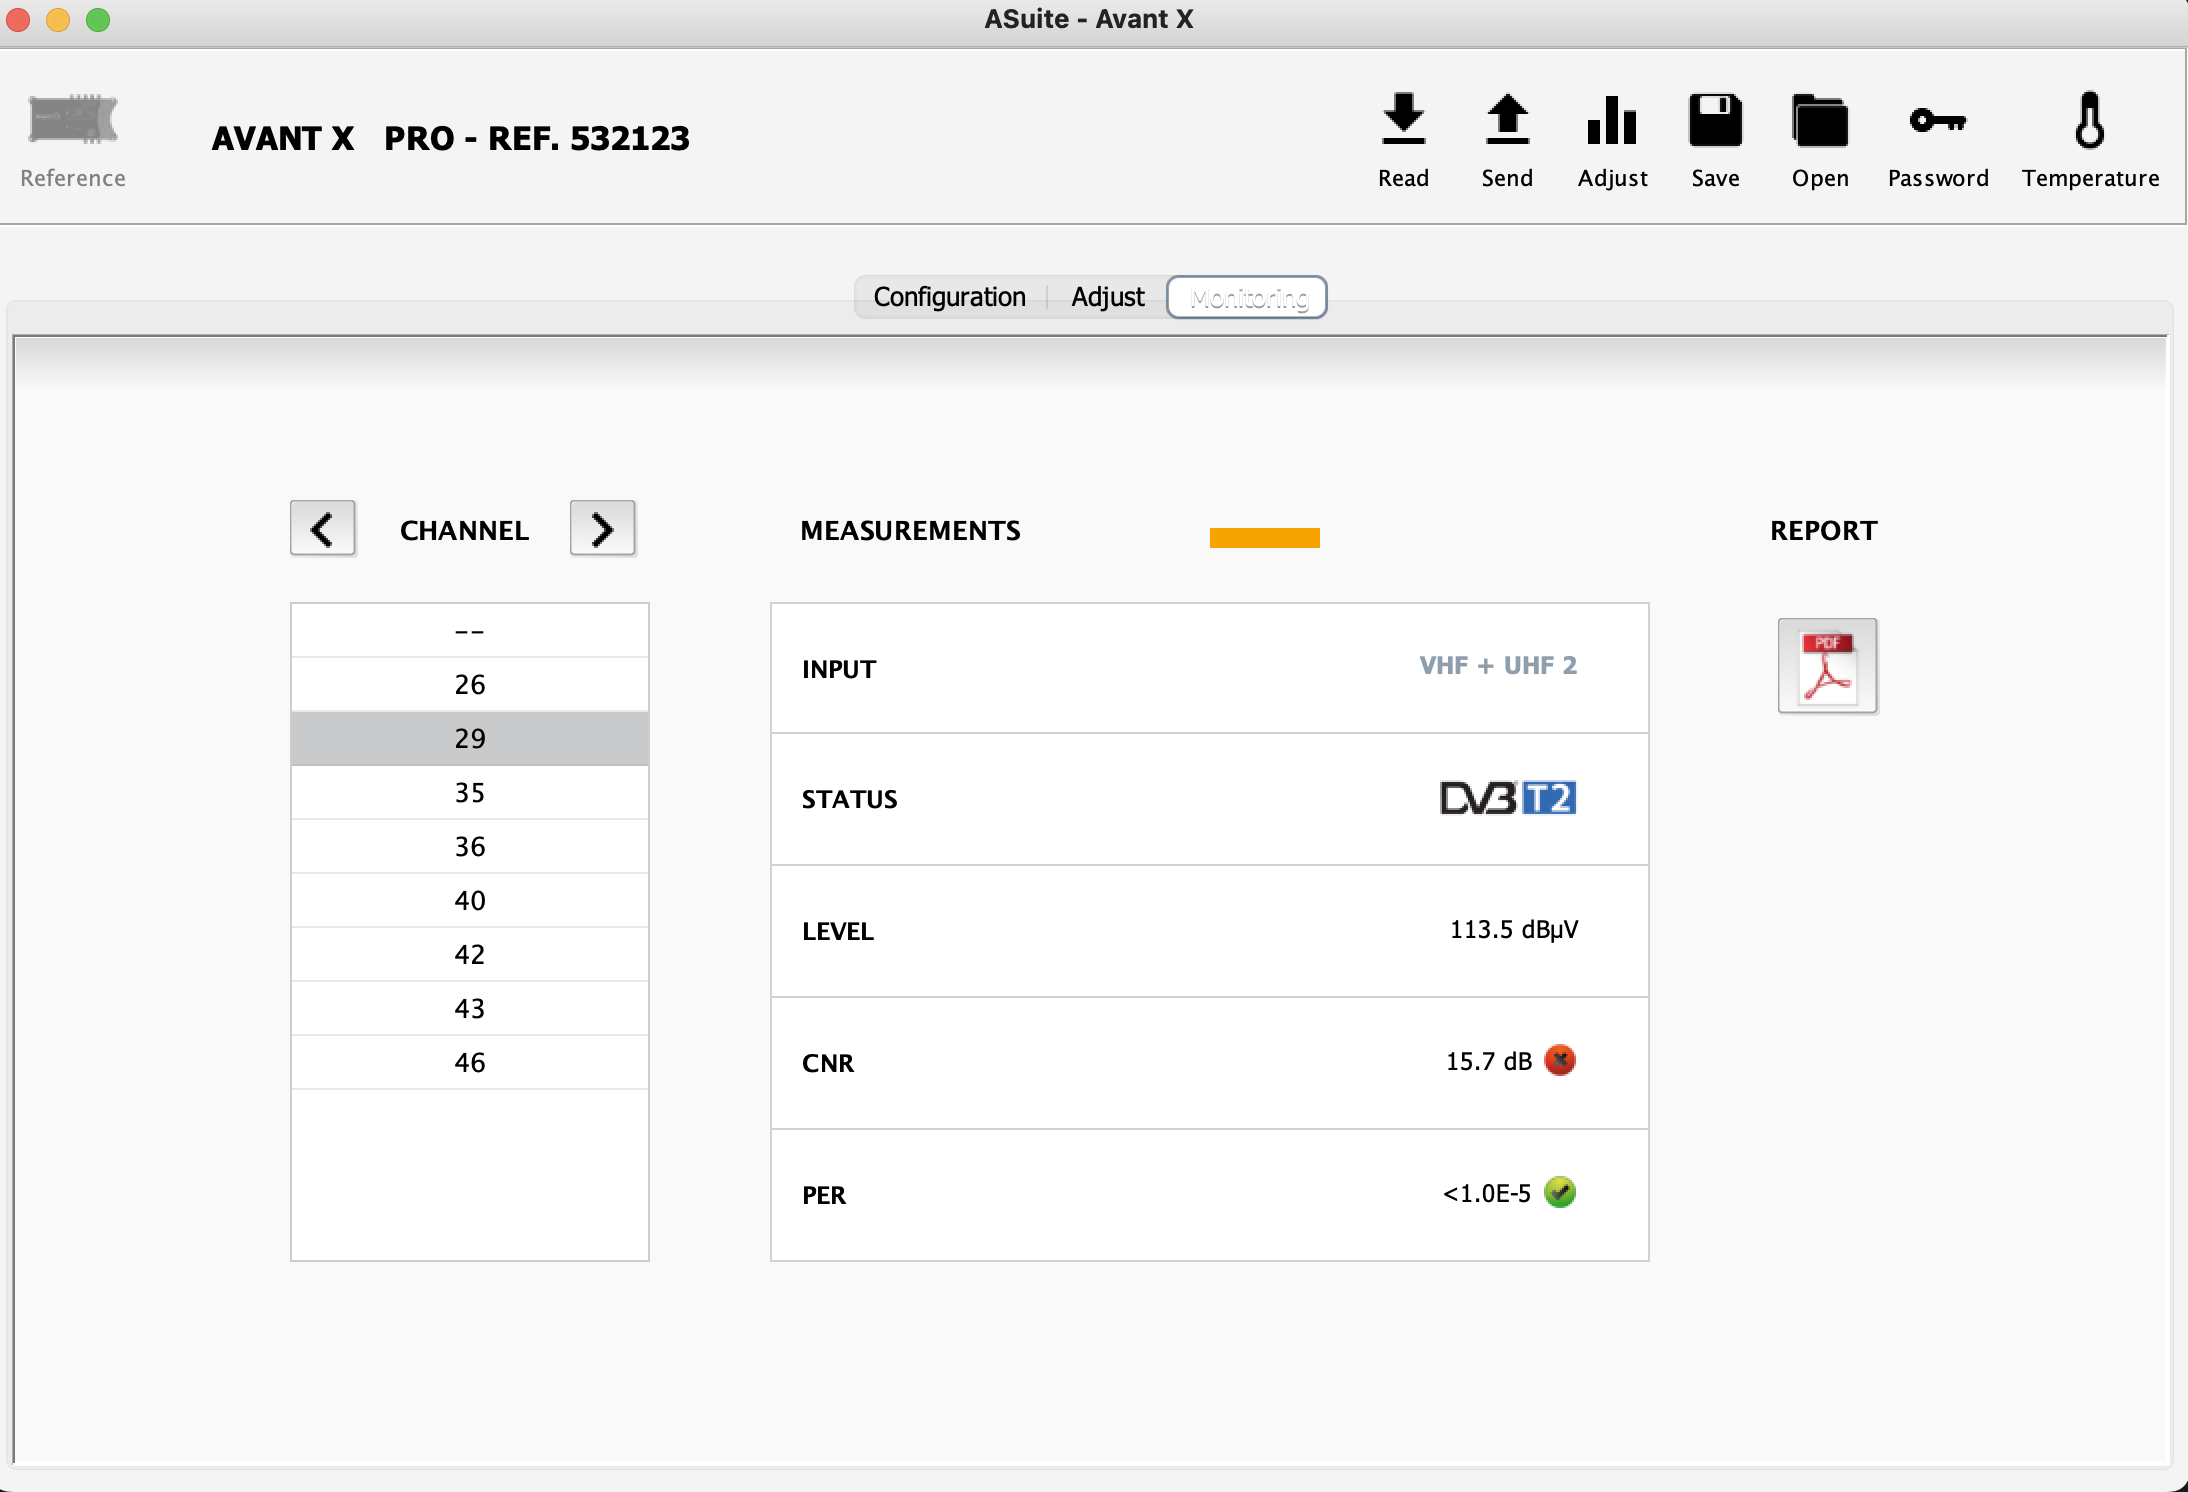
Task: Click the Reference device icon
Action: pos(73,121)
